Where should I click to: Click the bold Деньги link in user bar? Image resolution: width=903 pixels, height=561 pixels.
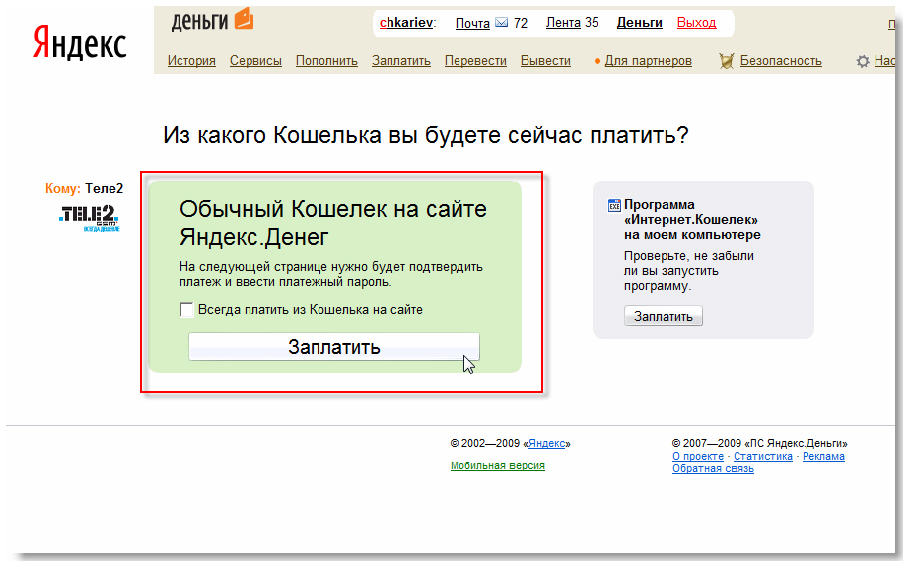[x=640, y=22]
